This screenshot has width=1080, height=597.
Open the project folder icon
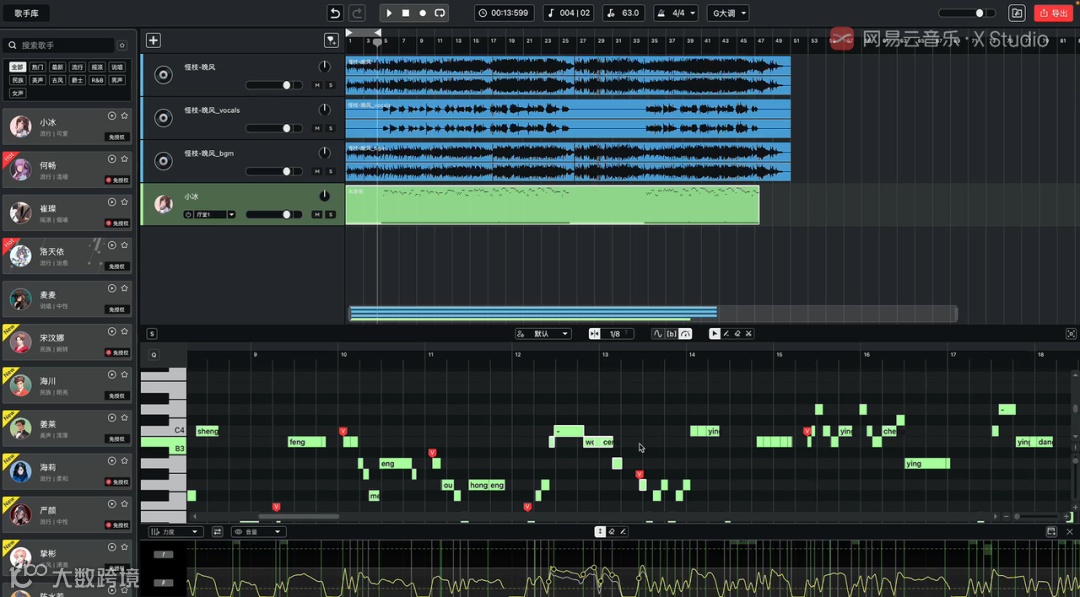(x=1017, y=13)
